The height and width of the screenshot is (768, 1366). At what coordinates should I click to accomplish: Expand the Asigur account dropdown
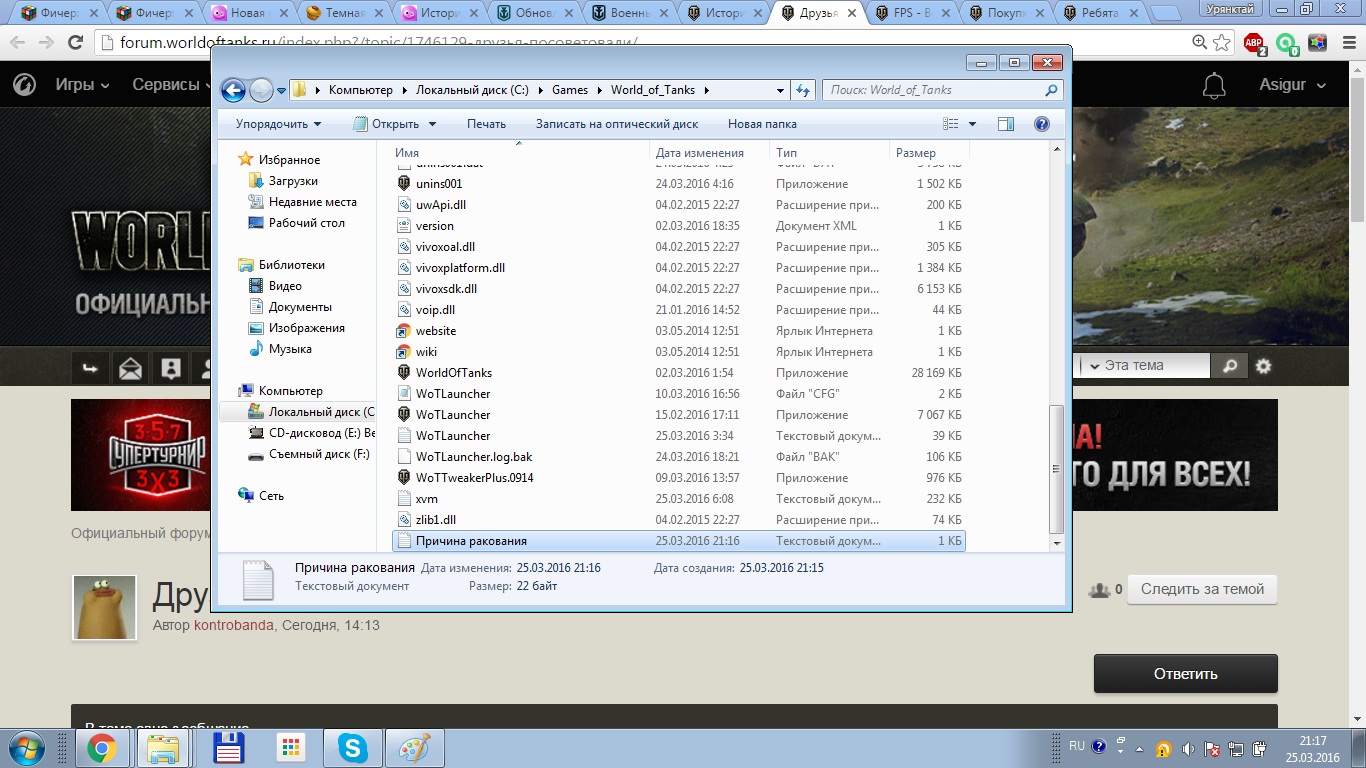[1292, 85]
